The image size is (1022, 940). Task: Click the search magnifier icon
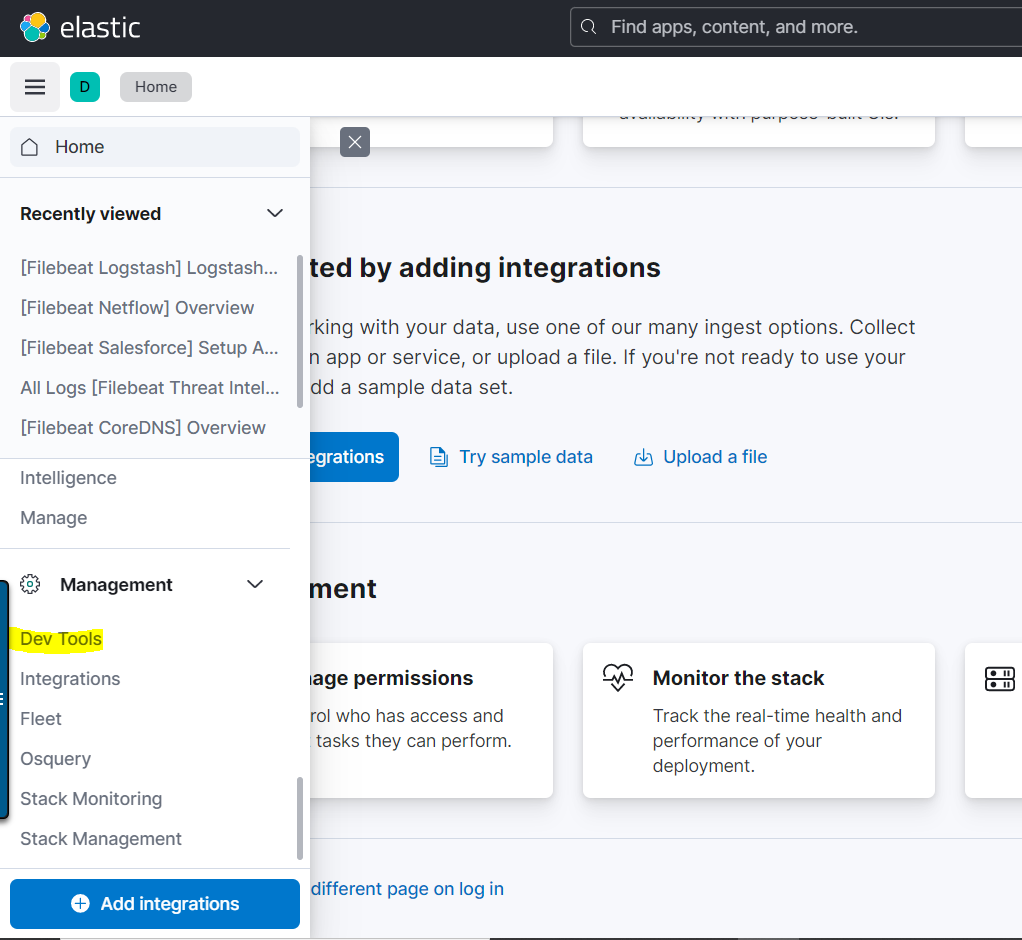589,27
